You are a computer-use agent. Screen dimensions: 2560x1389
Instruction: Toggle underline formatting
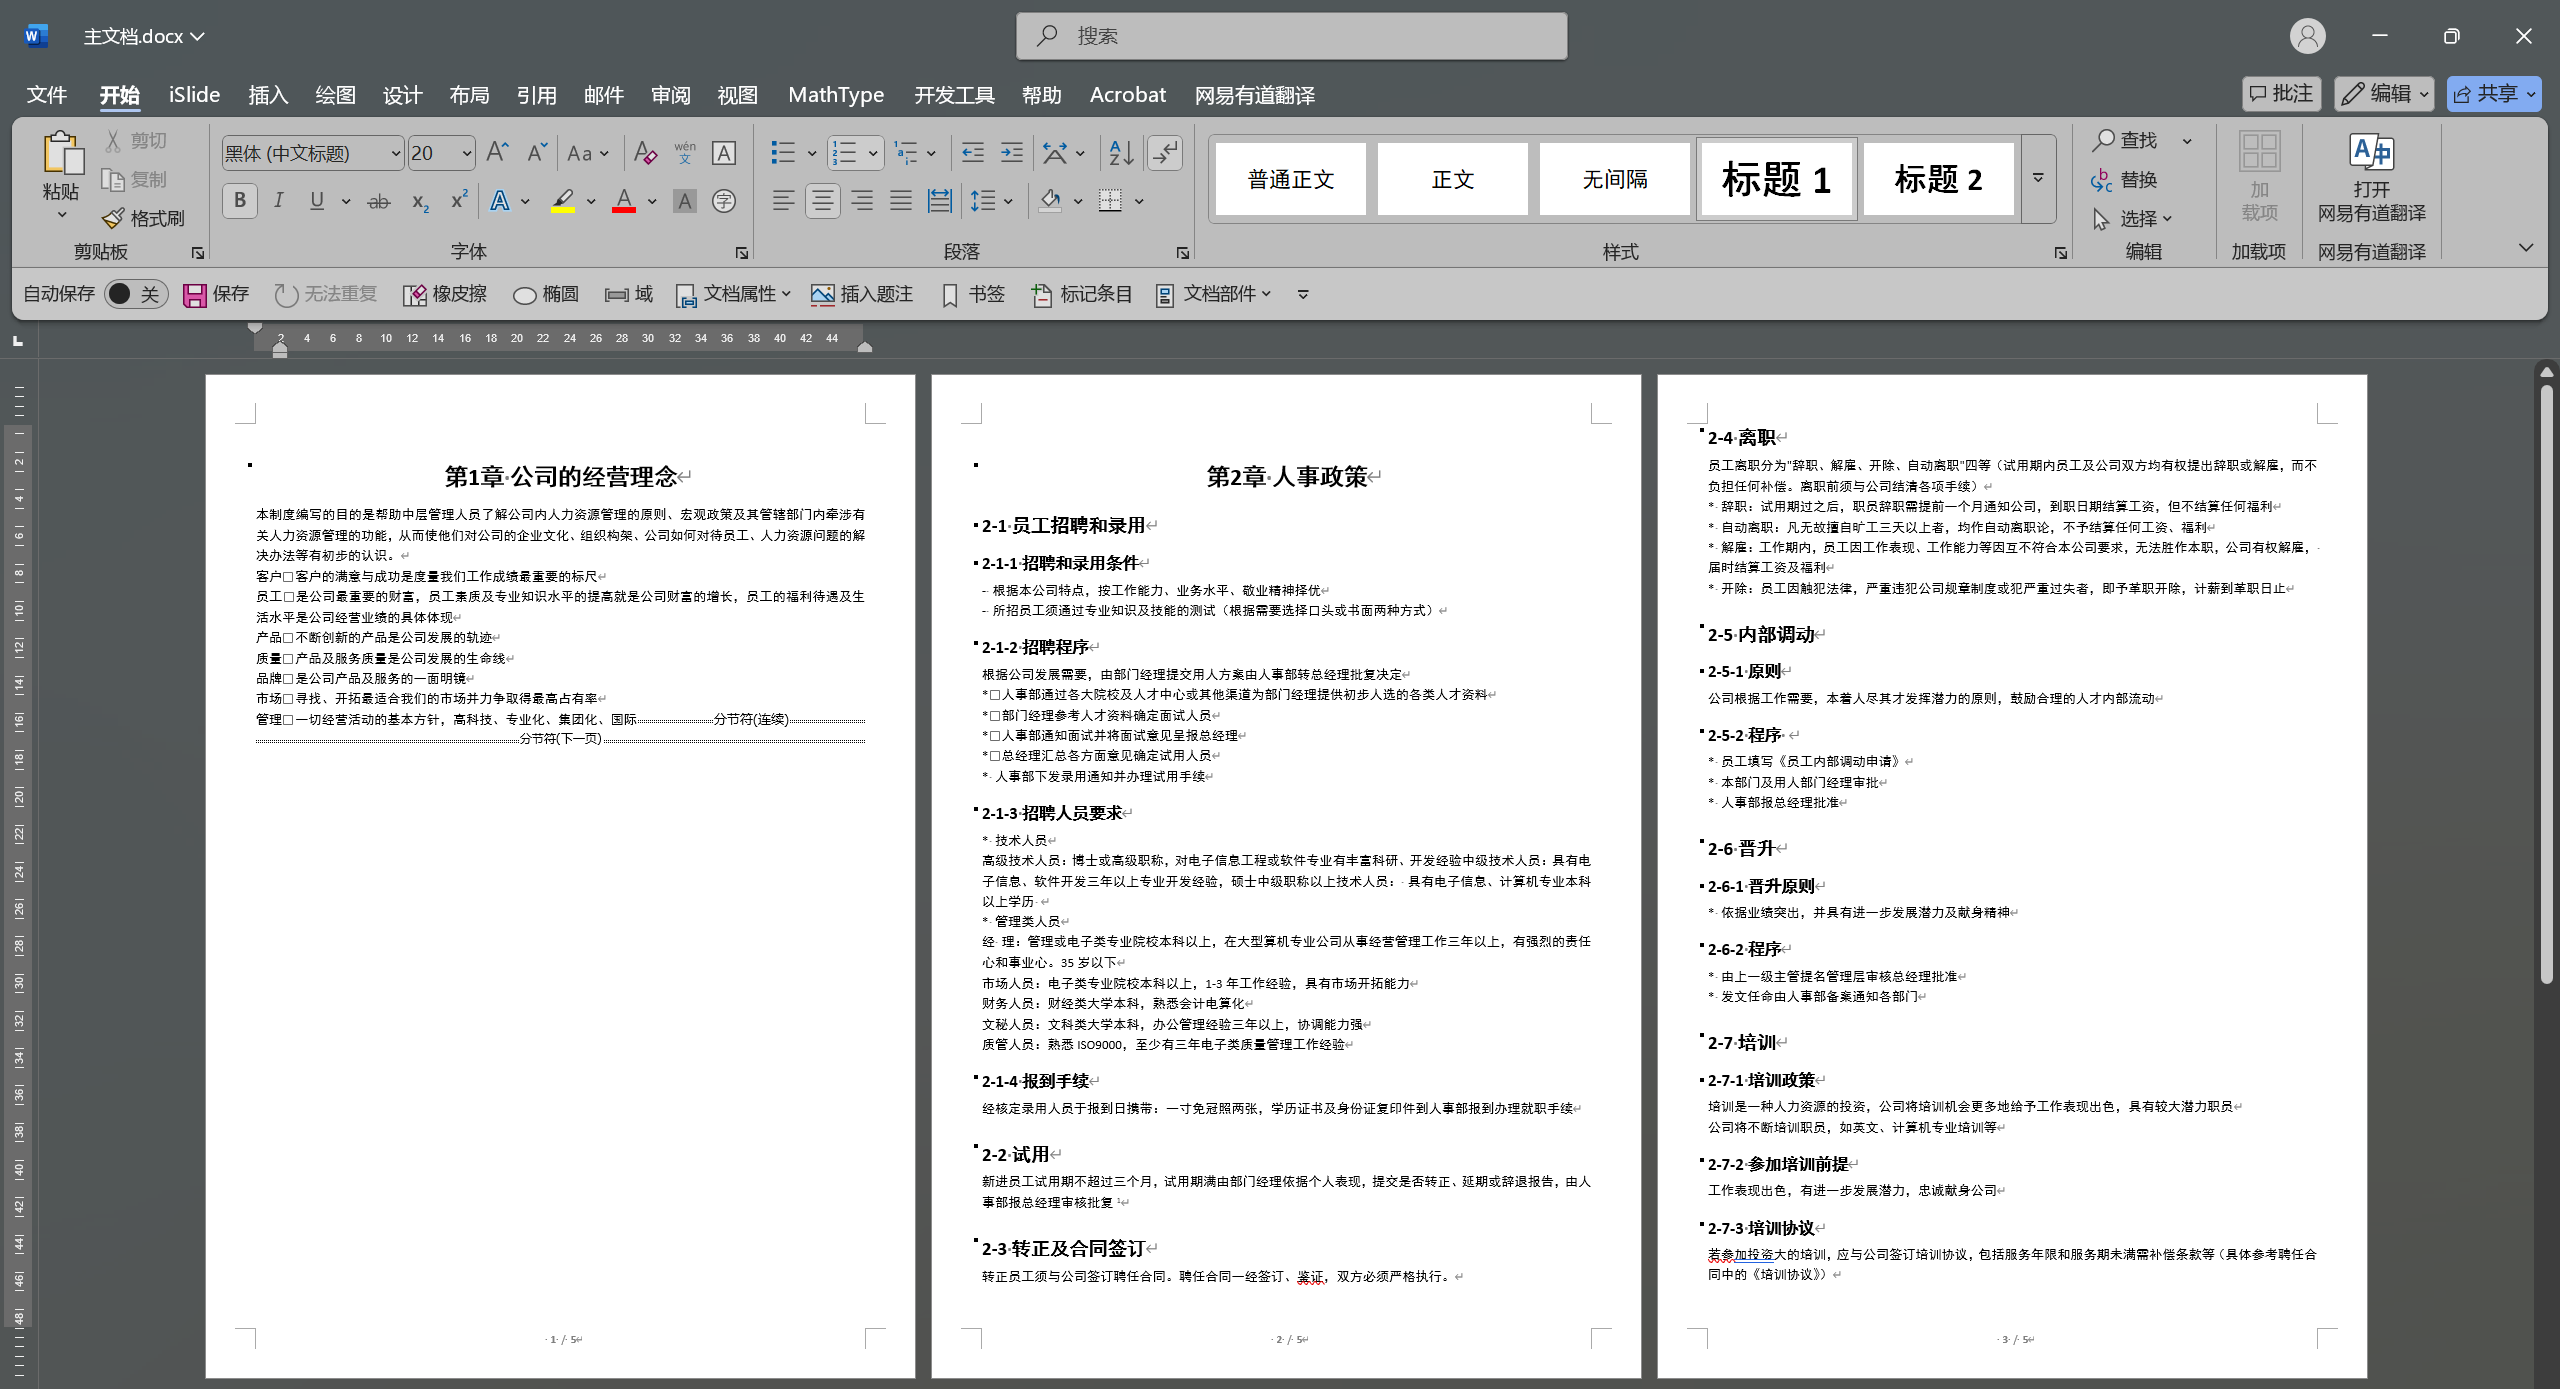coord(317,201)
